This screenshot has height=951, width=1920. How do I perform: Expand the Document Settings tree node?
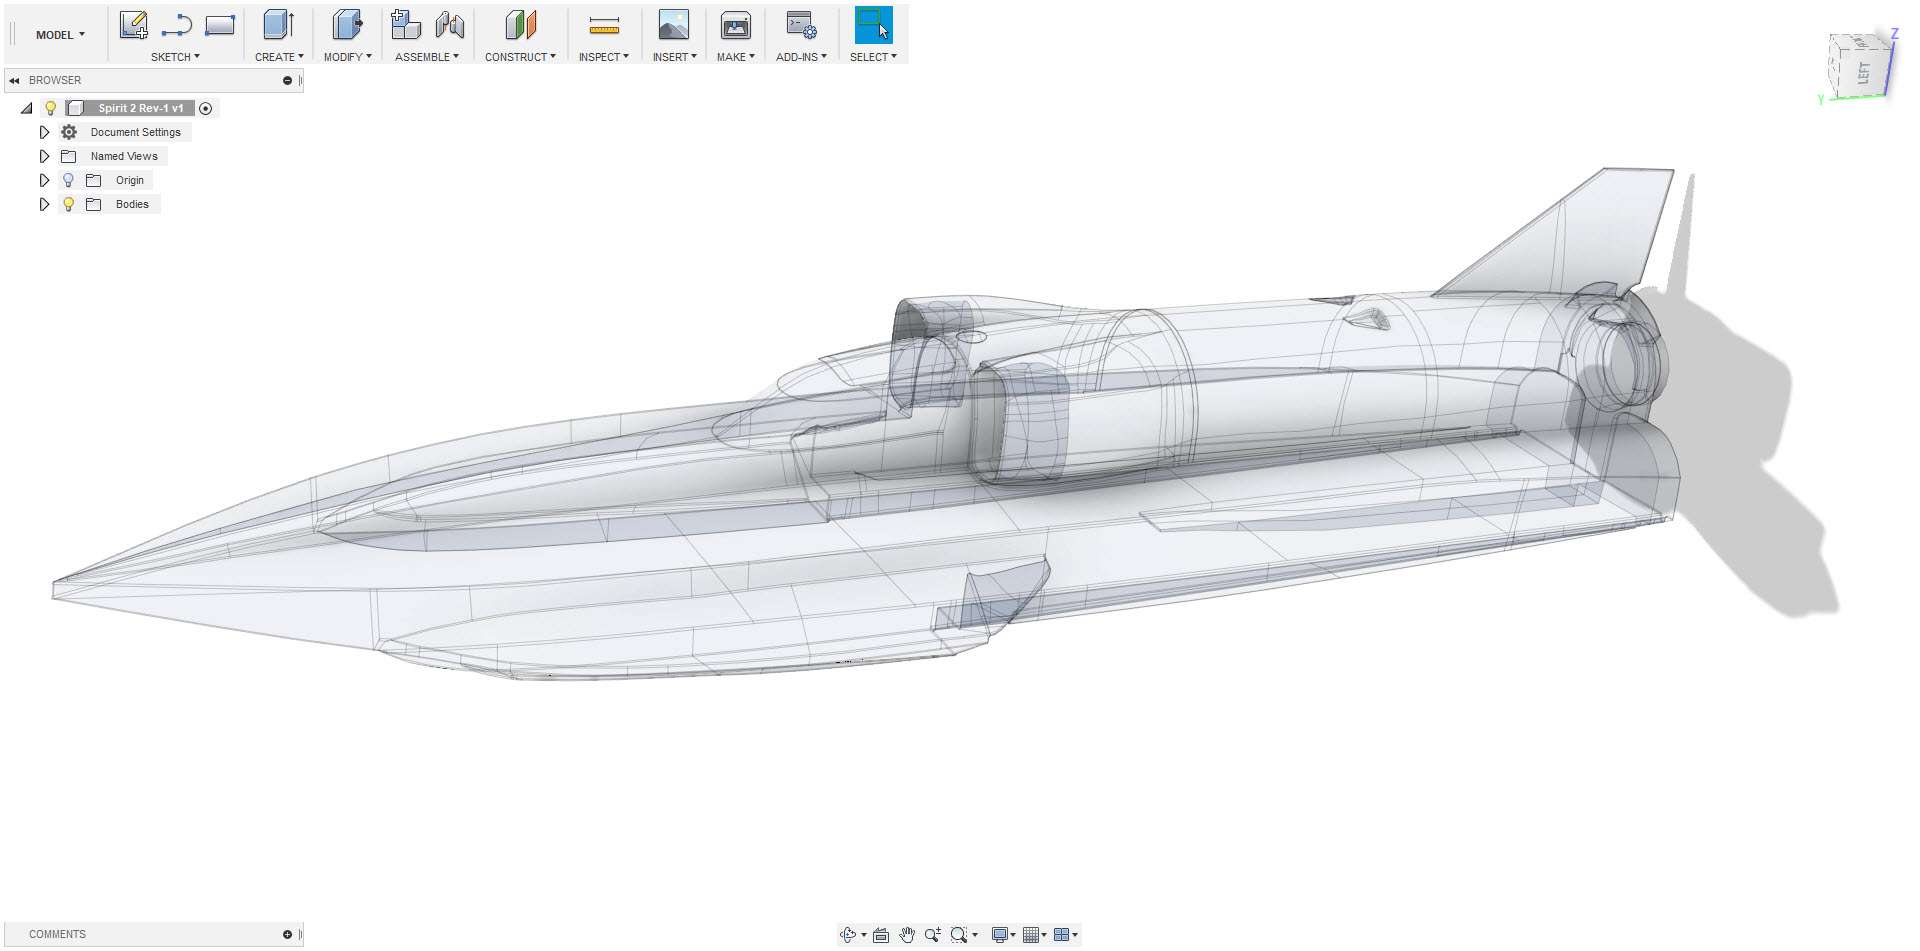click(44, 132)
